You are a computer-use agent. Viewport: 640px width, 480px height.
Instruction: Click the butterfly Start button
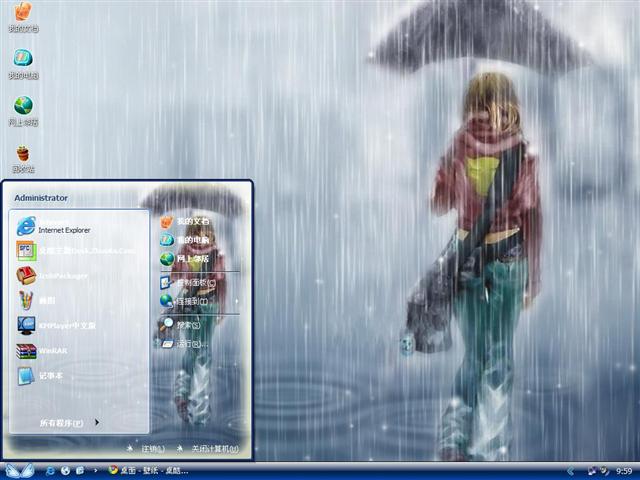point(19,471)
